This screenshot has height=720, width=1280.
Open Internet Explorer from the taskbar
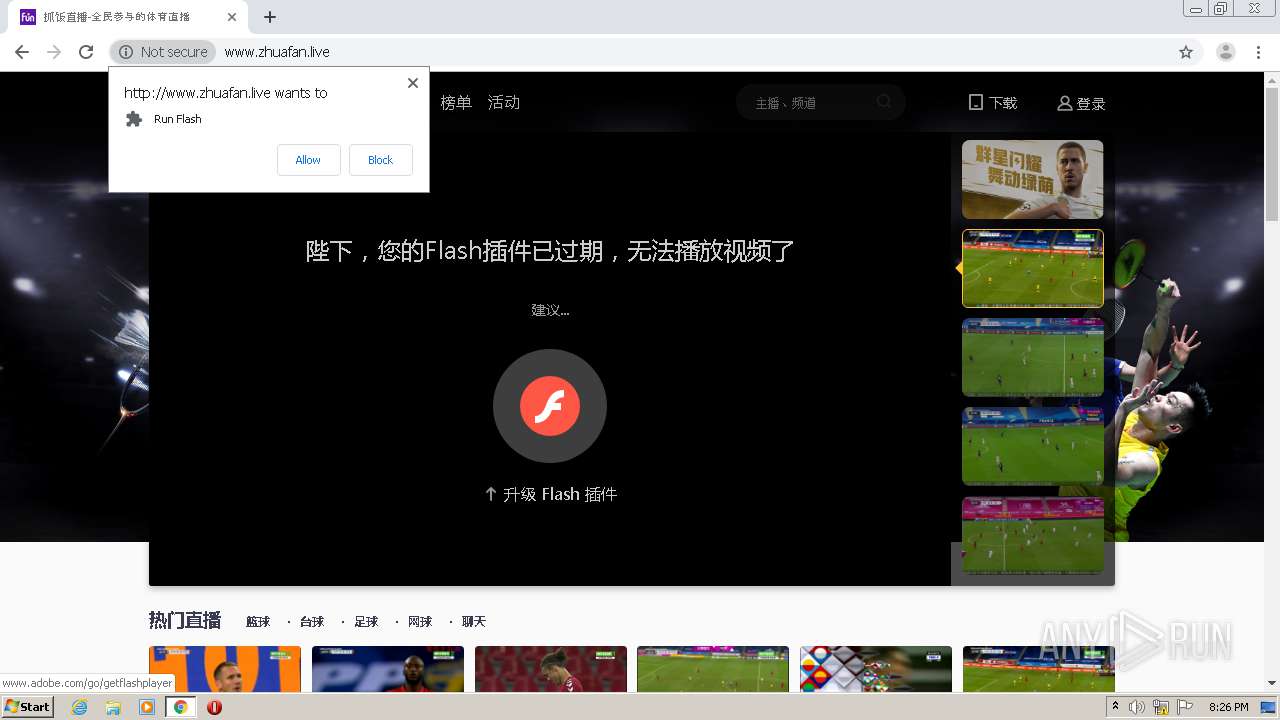79,707
